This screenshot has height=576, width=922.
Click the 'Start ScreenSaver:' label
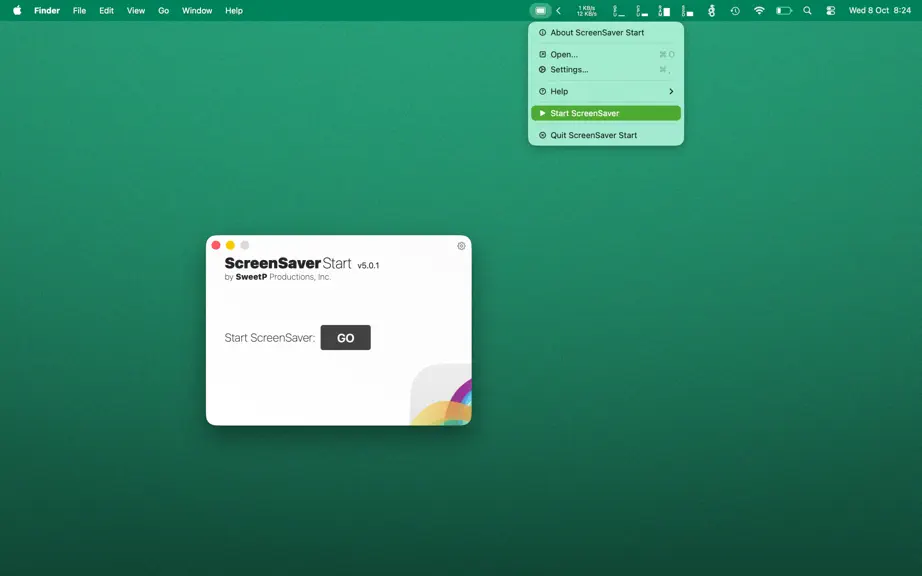(x=270, y=338)
